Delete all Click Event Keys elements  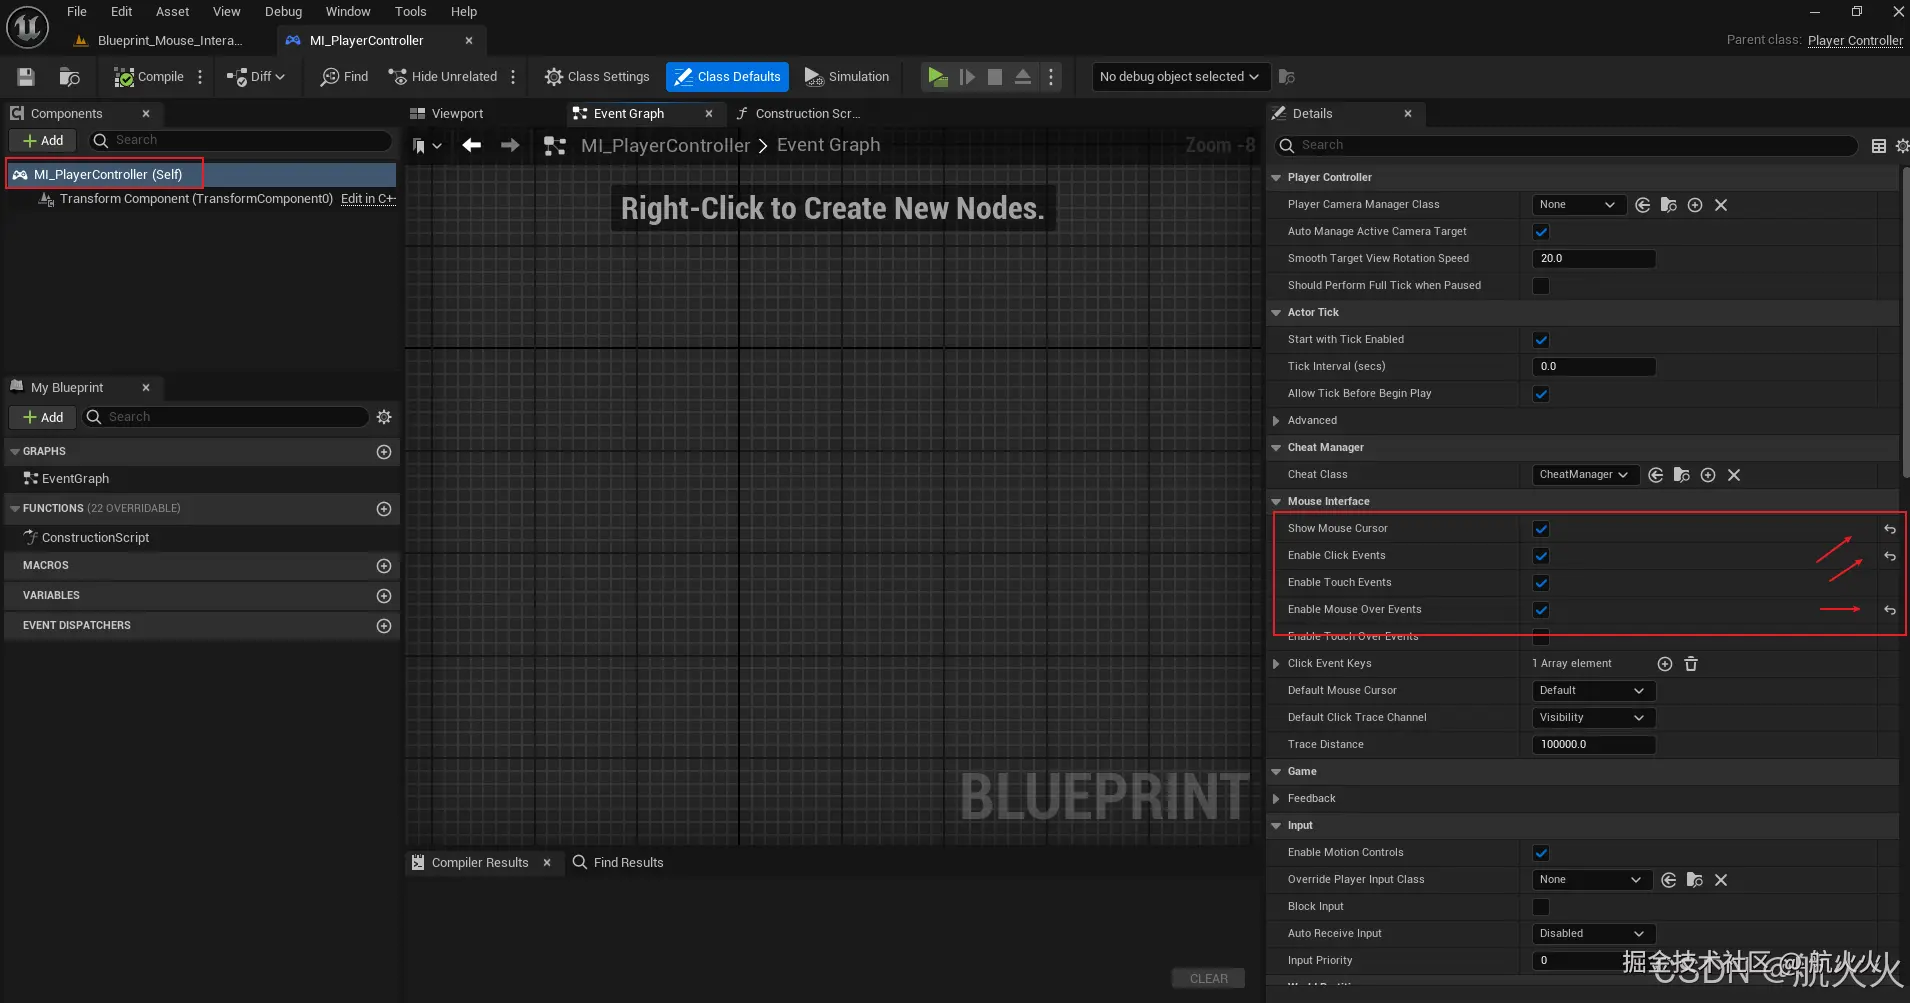(1691, 664)
